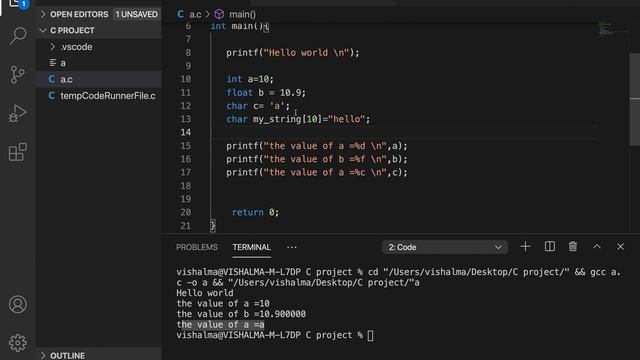Click the terminal prompt cursor
Viewport: 640px width, 360px height.
(x=370, y=336)
